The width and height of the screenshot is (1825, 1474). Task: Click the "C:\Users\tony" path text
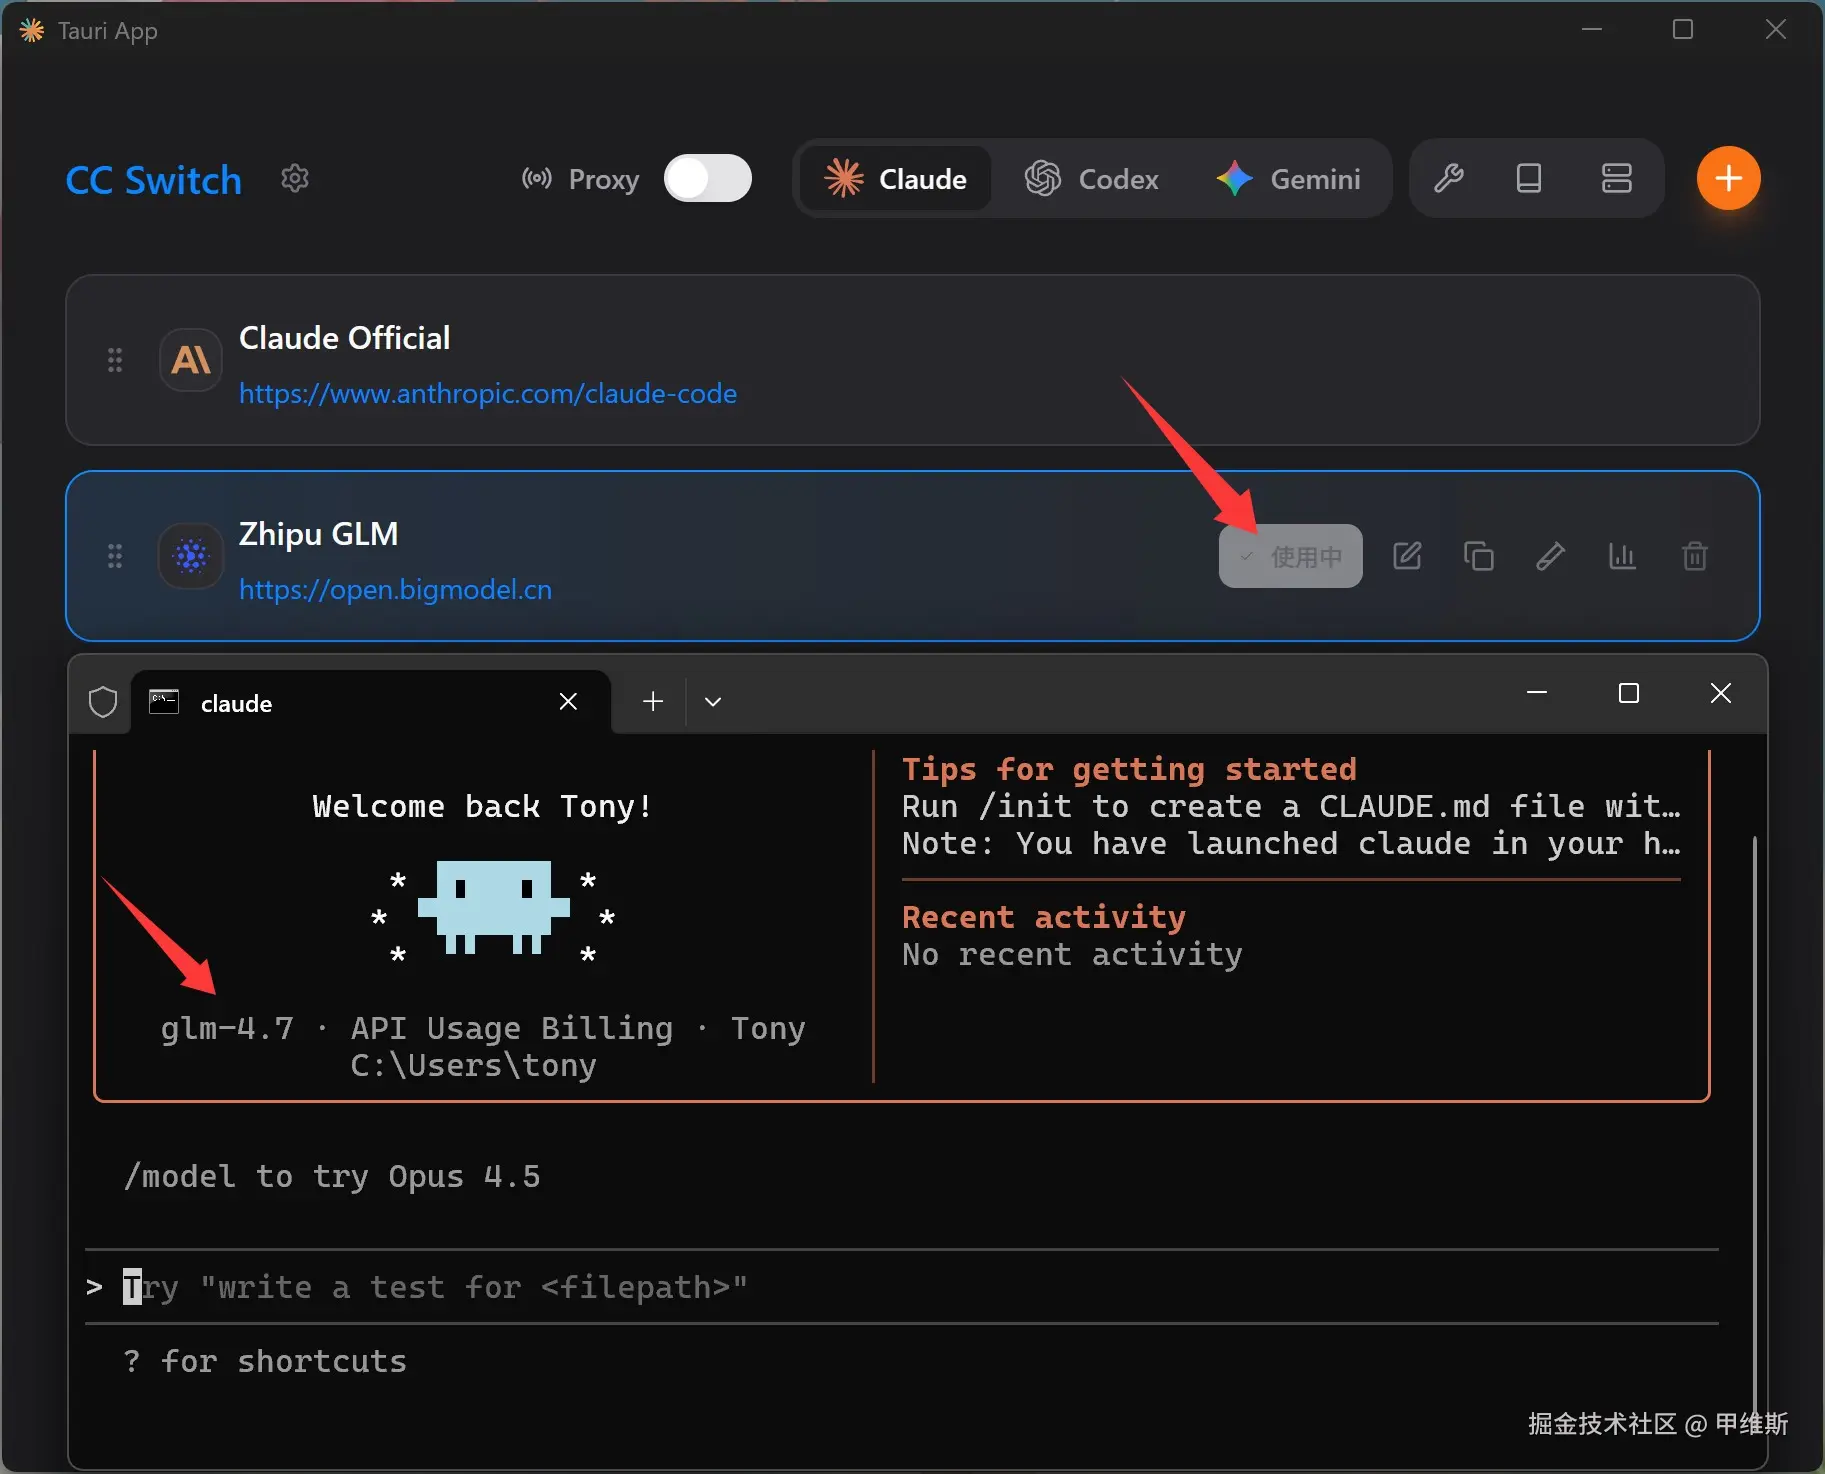[474, 1066]
